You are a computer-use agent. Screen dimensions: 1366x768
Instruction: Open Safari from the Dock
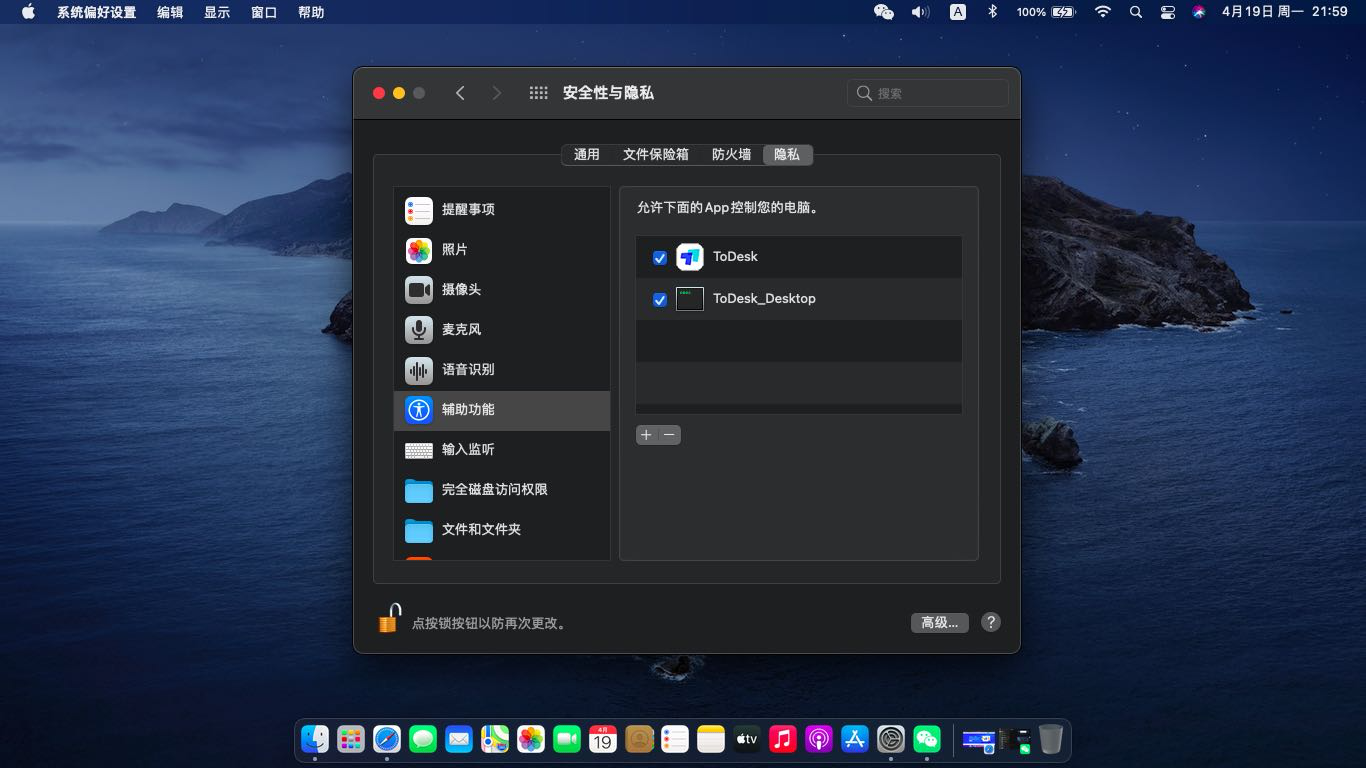tap(387, 739)
